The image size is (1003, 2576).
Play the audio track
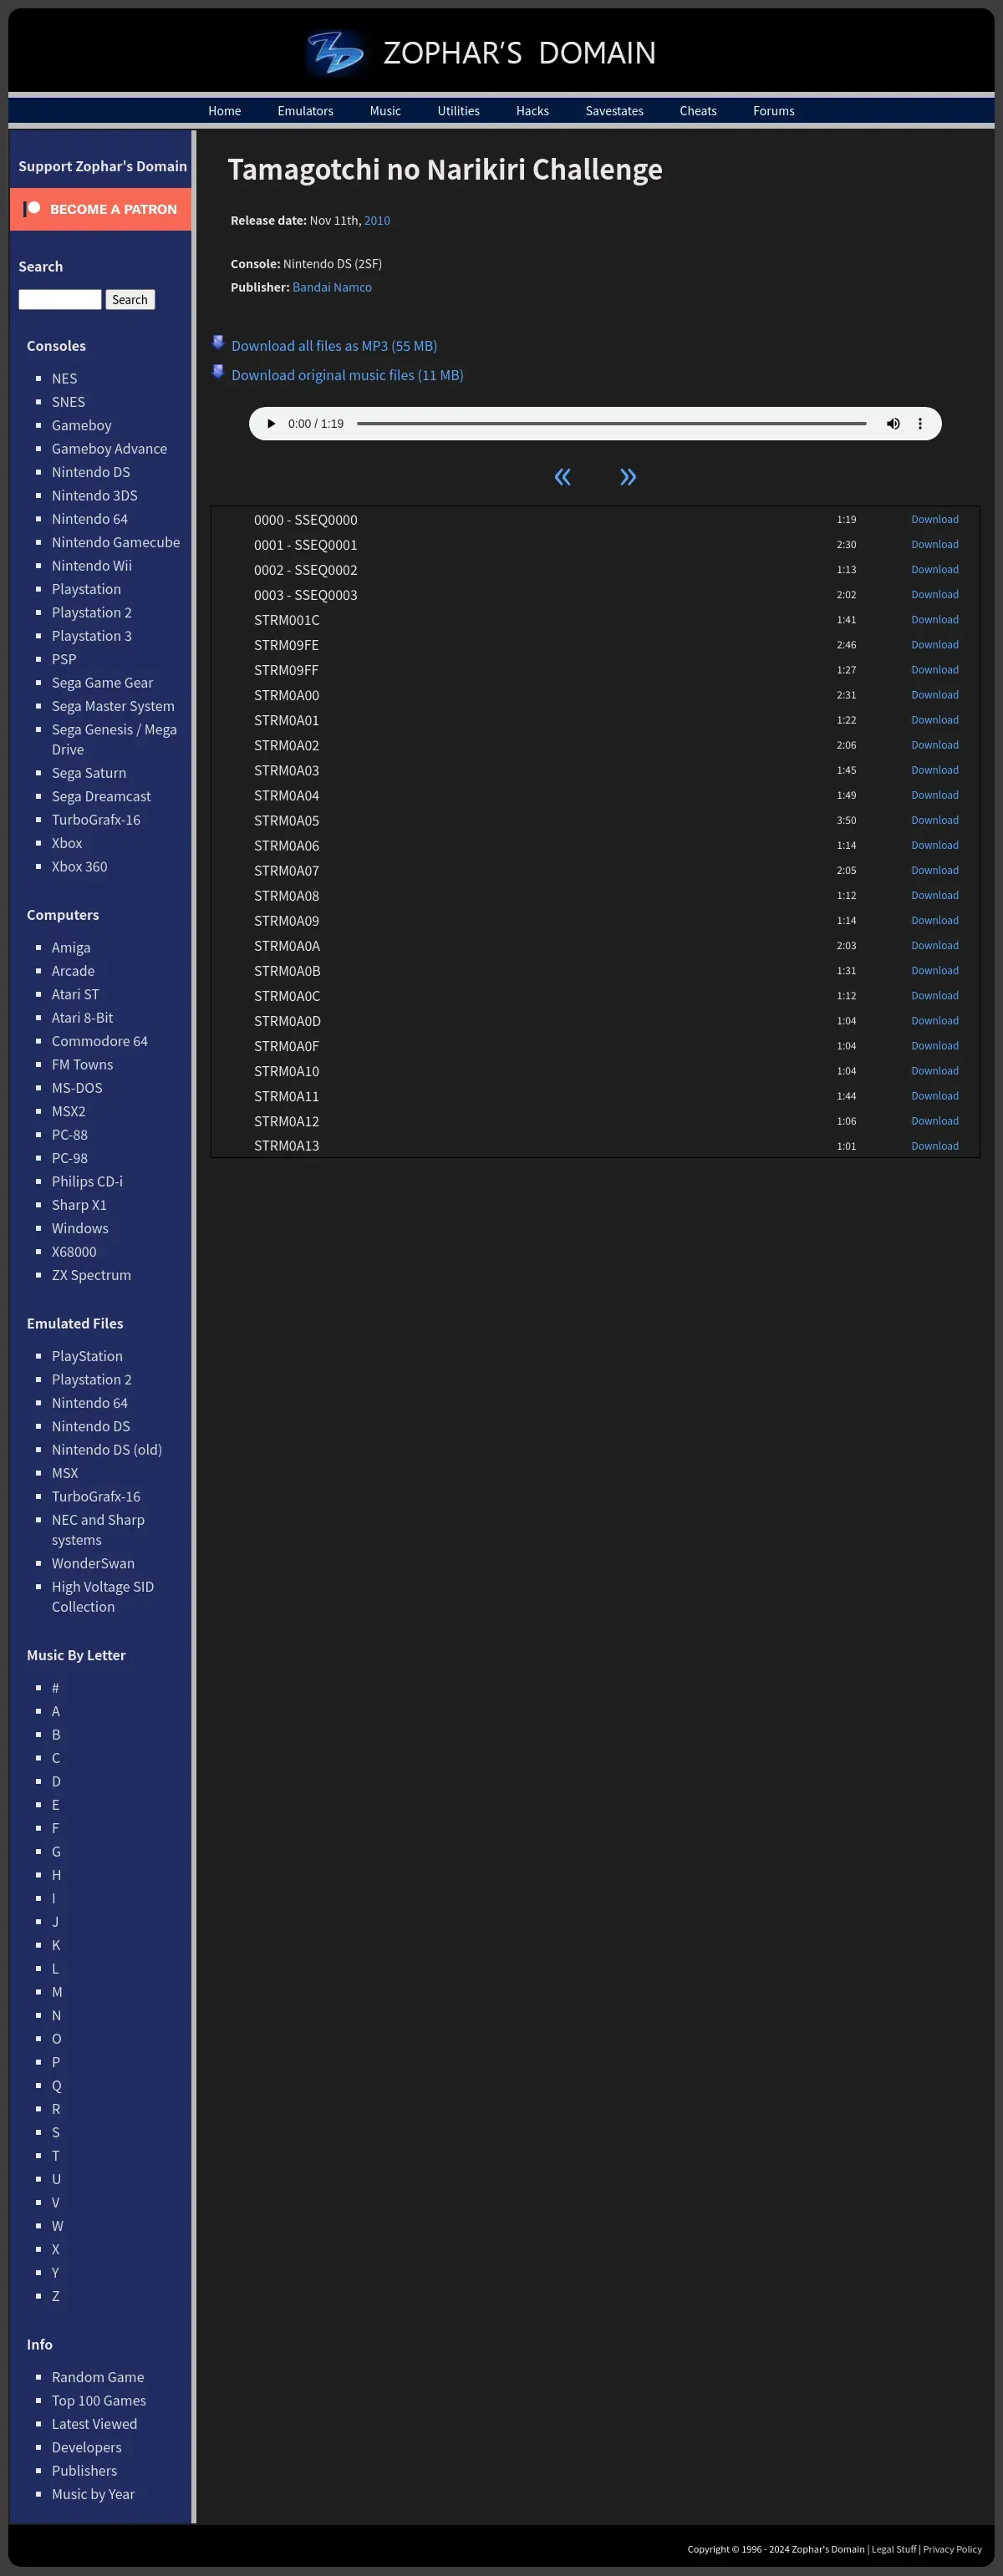[x=271, y=424]
